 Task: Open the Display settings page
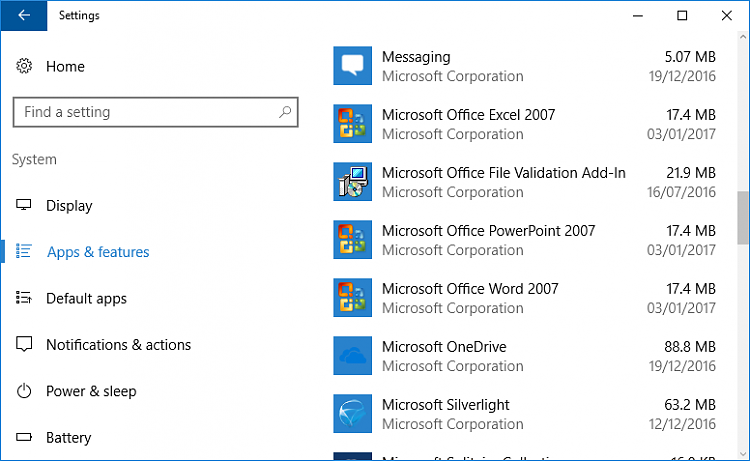click(69, 206)
